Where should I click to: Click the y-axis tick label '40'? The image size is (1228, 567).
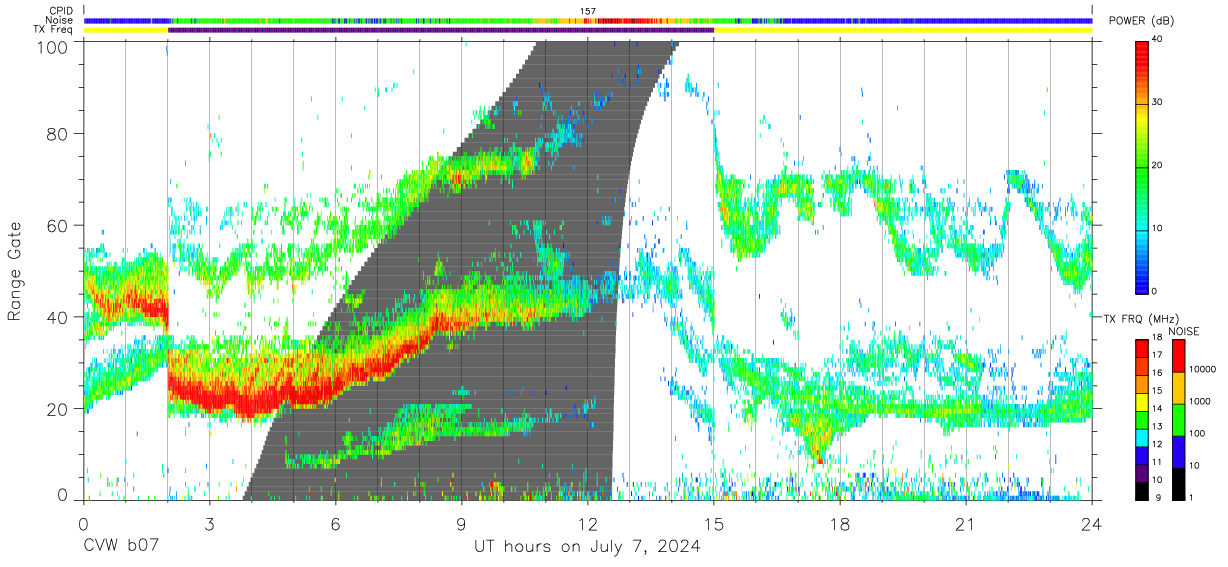[x=59, y=317]
